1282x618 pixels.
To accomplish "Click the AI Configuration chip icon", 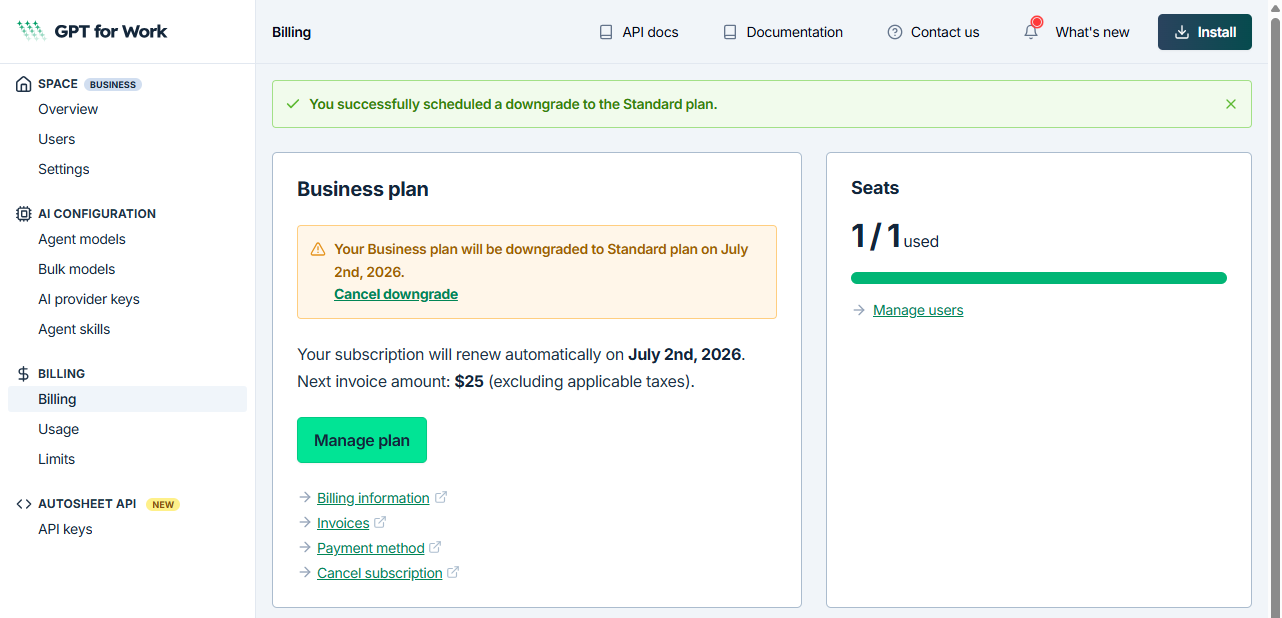I will click(23, 214).
